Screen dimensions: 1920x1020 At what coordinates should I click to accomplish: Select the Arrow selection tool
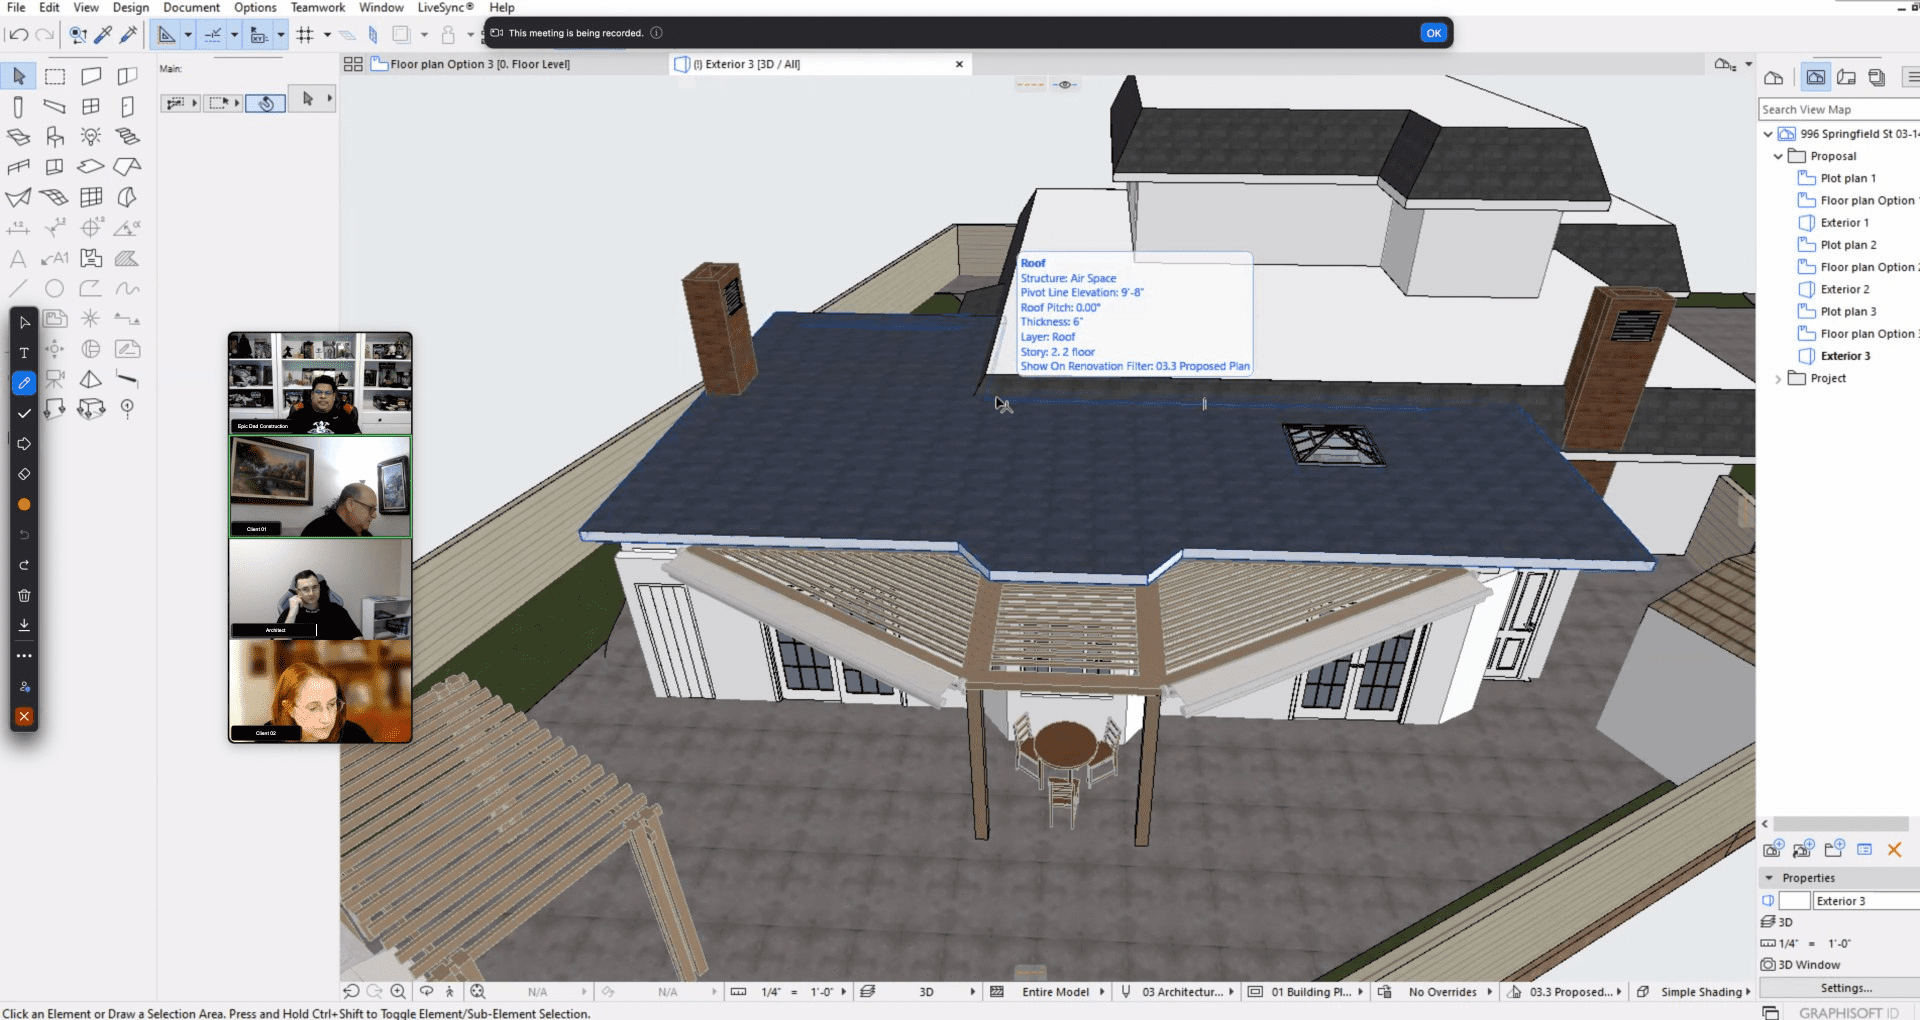19,76
